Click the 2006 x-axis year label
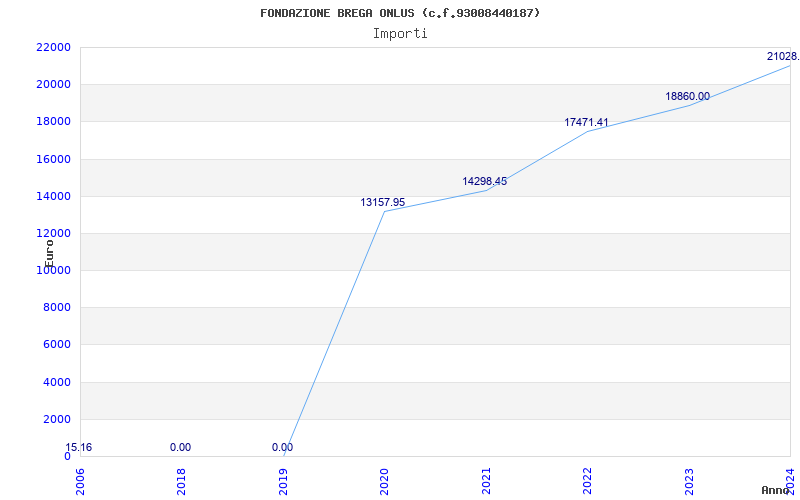The image size is (800, 500). (80, 482)
